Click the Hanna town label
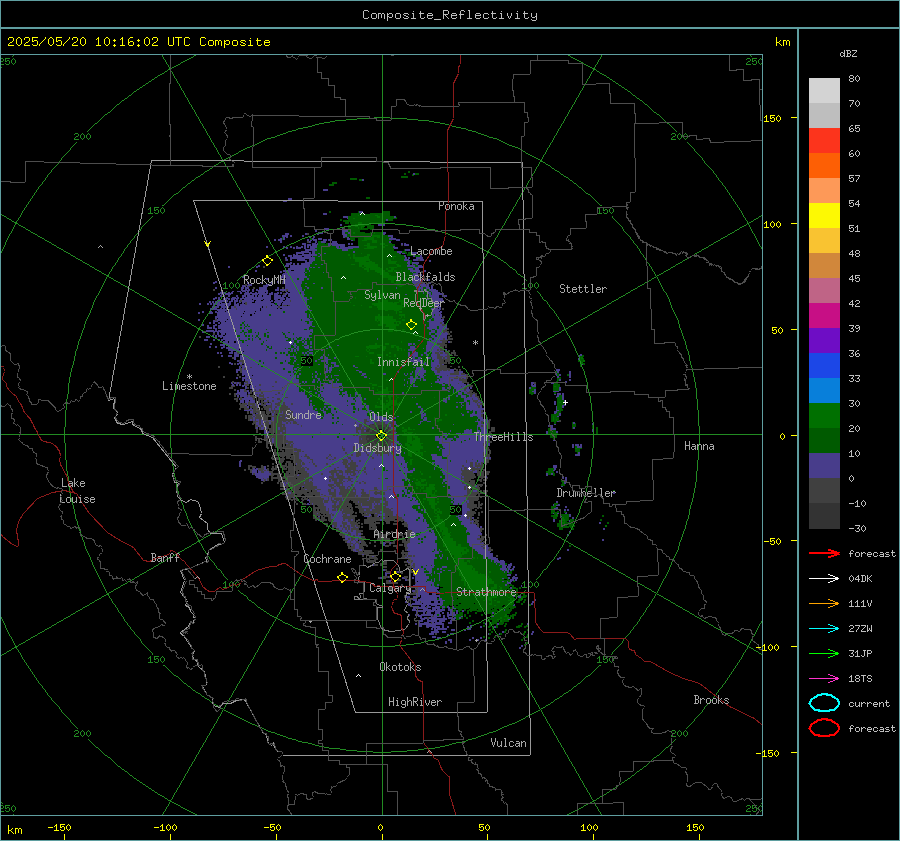The image size is (900, 841). pos(699,446)
